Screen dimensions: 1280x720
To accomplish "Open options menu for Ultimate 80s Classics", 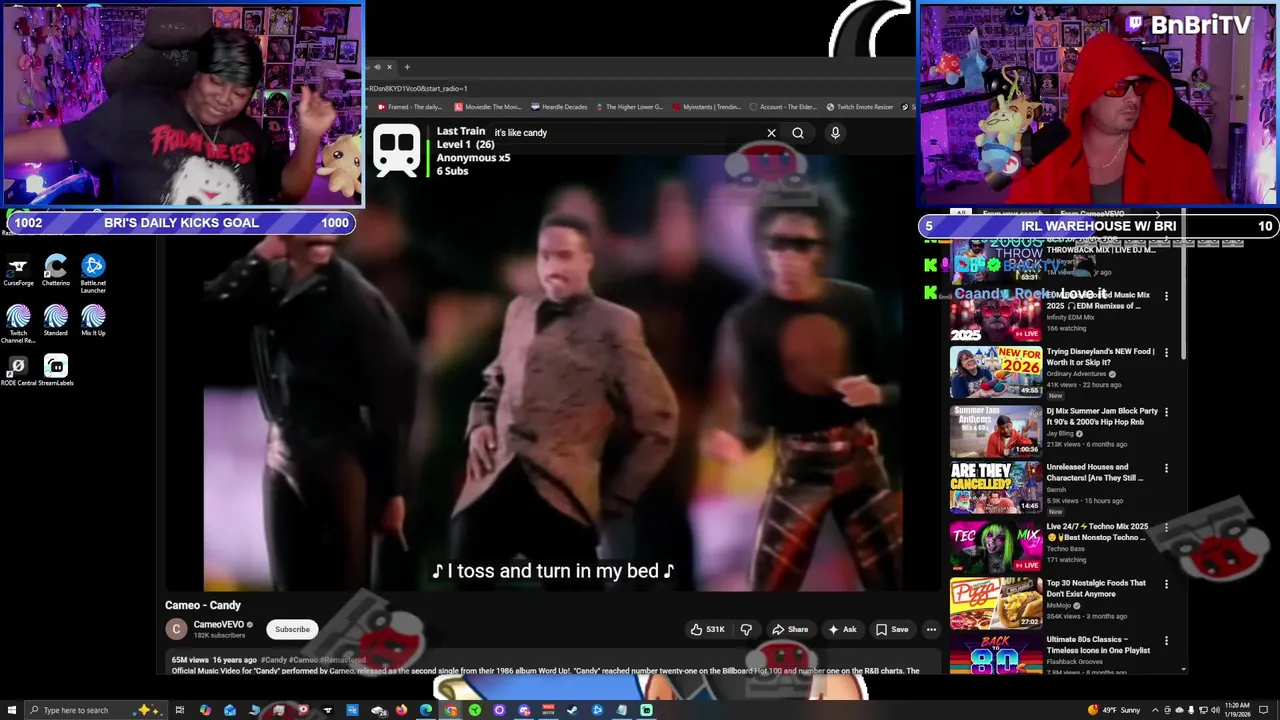I will tap(1166, 641).
